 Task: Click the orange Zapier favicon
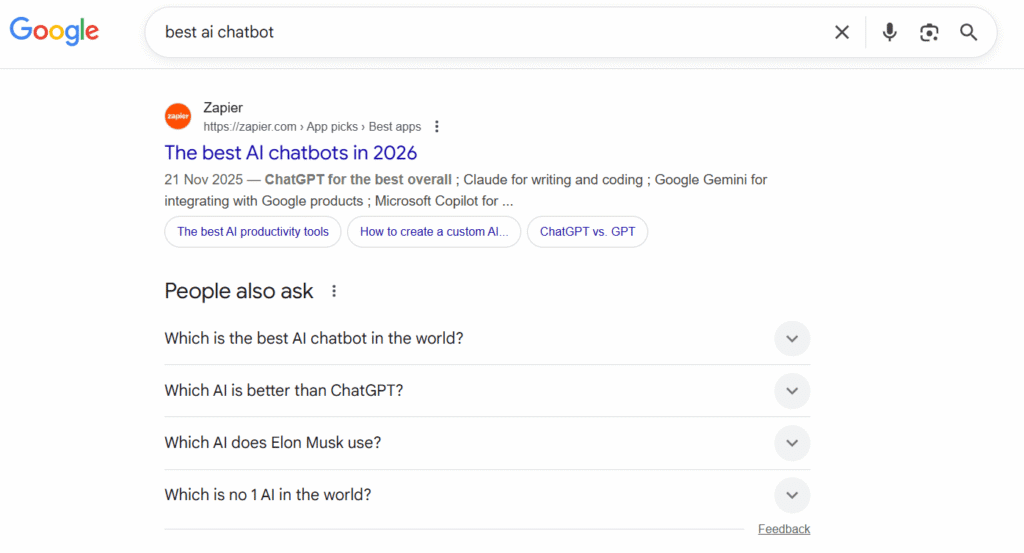tap(178, 116)
